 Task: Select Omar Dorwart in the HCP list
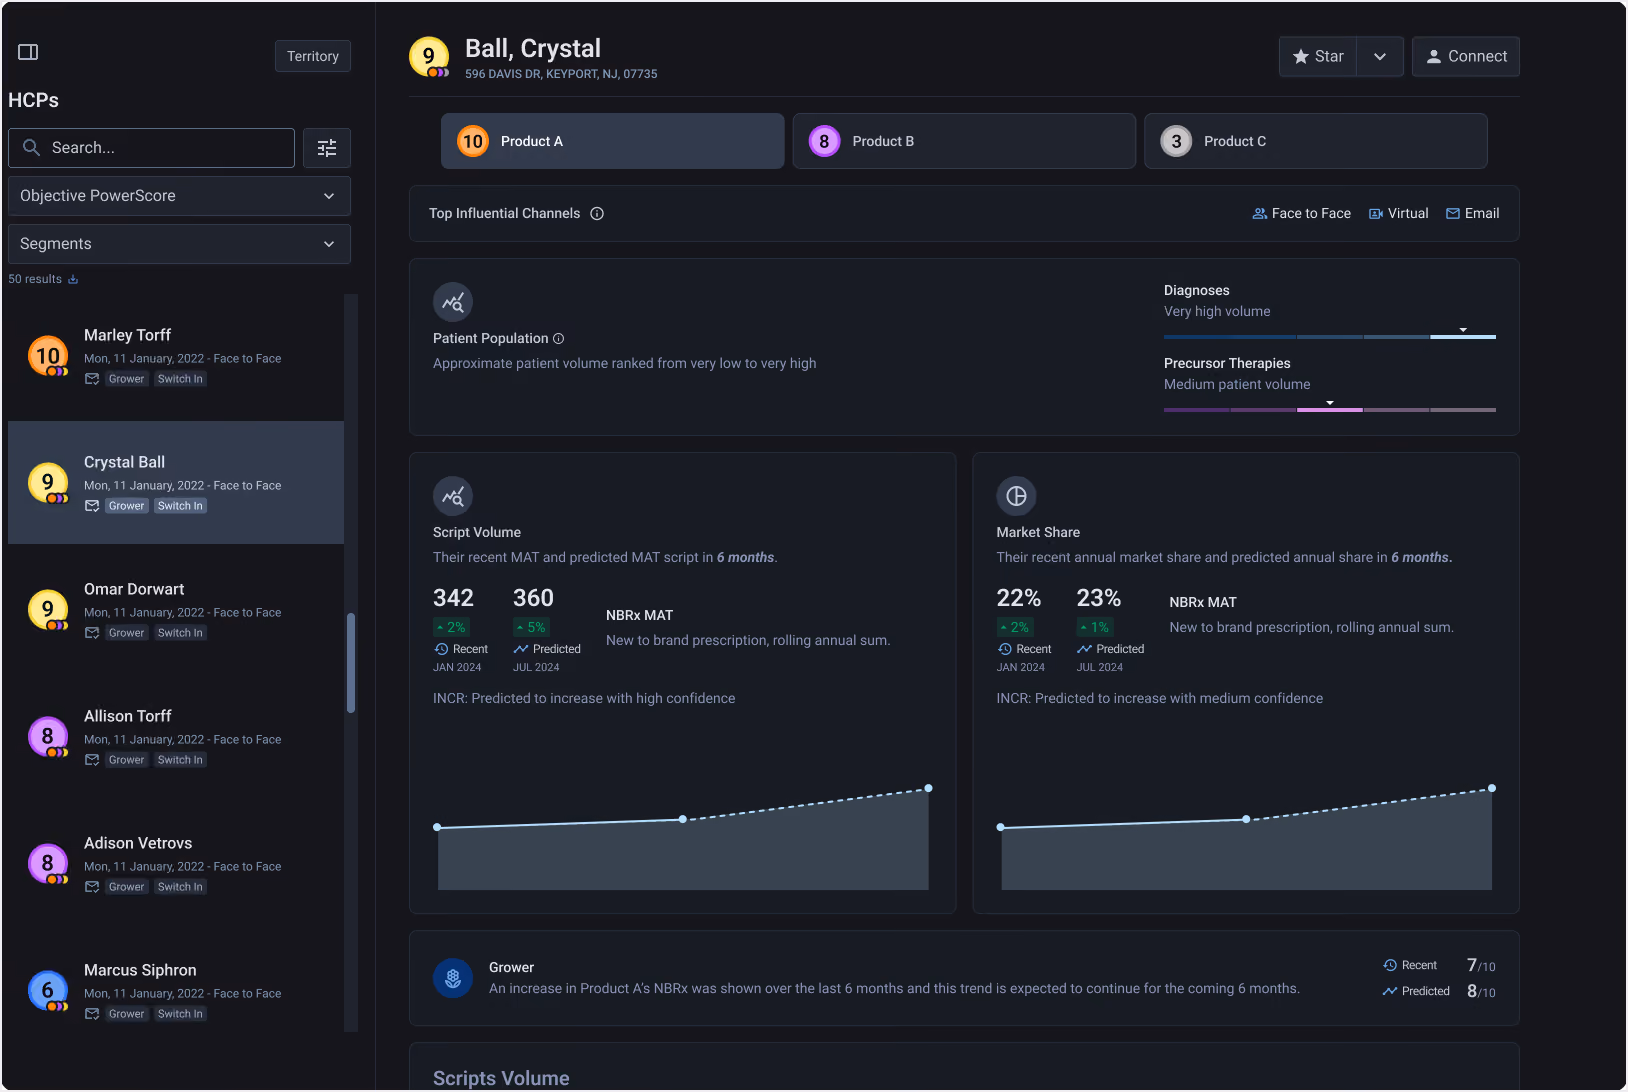point(176,610)
